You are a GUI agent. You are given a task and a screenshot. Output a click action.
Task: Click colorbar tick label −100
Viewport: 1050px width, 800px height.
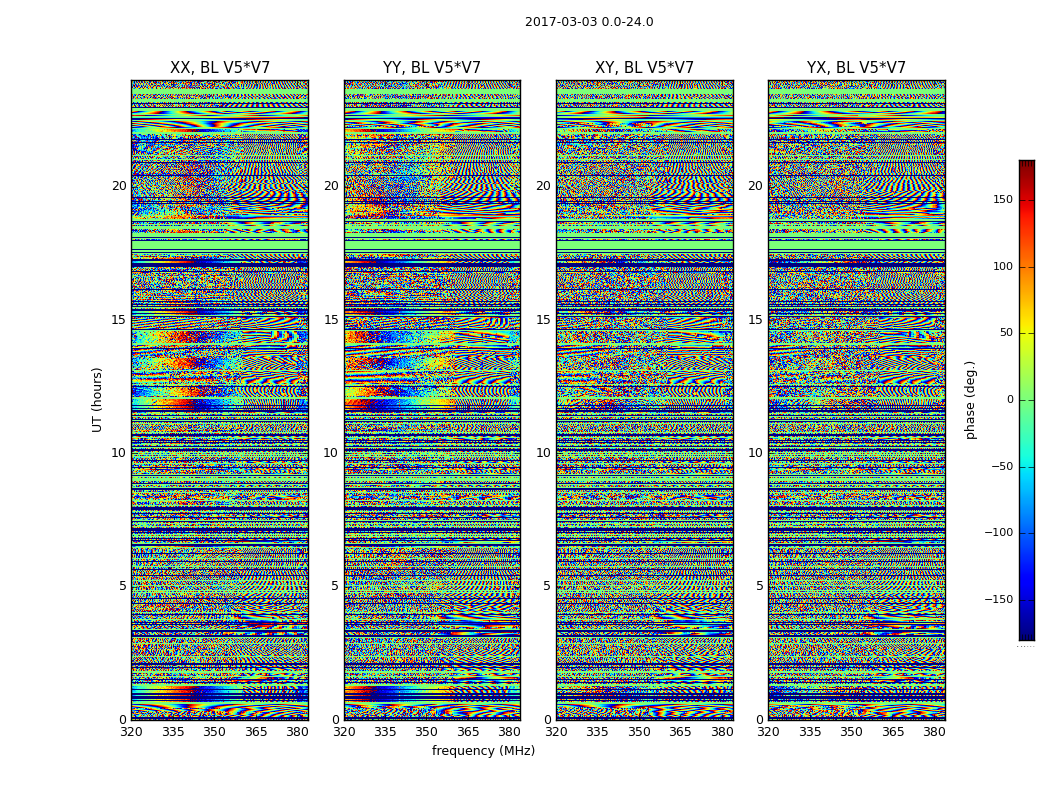pos(998,533)
